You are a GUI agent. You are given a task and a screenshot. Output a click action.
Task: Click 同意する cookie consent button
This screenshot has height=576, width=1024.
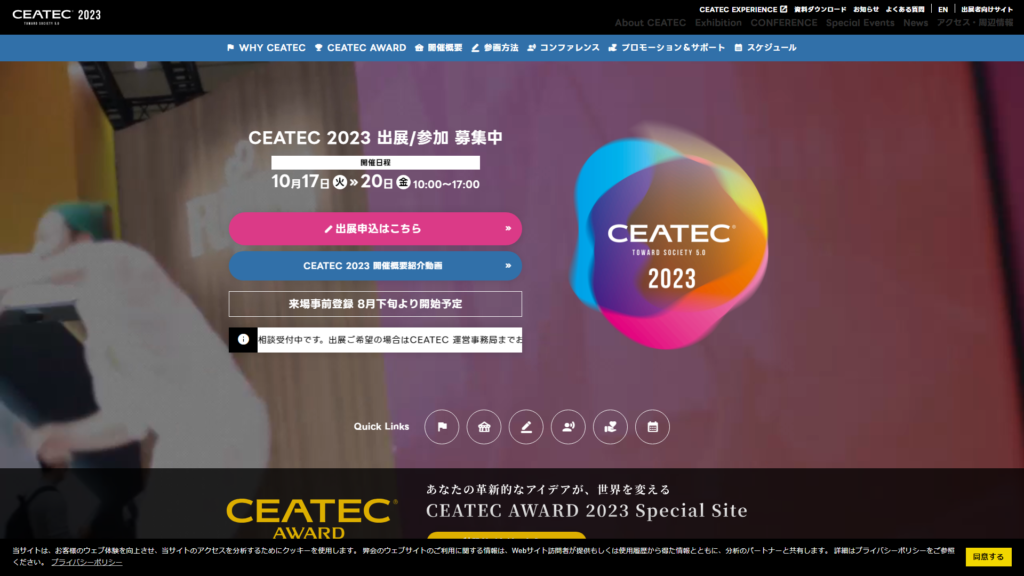[988, 557]
